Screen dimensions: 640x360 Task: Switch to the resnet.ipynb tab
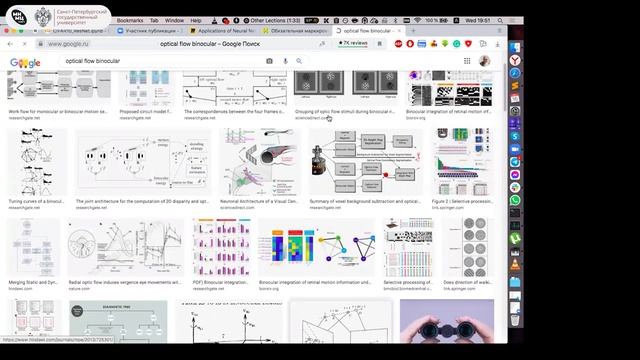pos(77,31)
